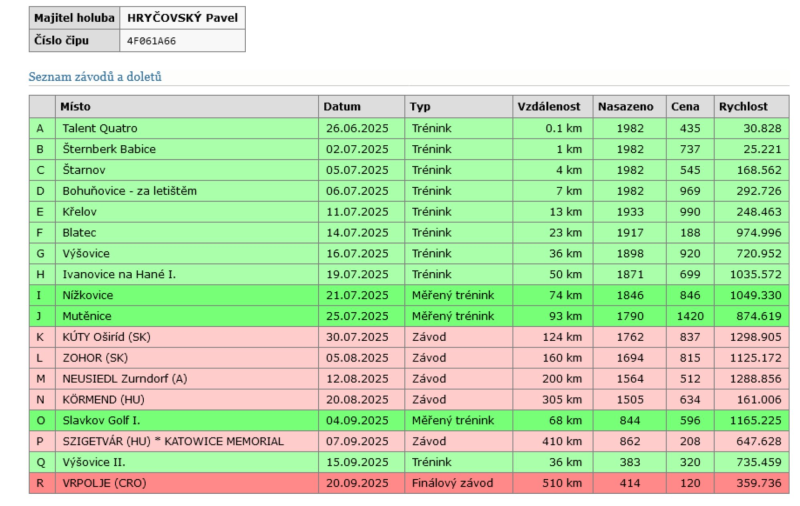Select the KÚTY Oširíd (SK) race
Viewport: 800px width, 506px height.
pos(111,337)
